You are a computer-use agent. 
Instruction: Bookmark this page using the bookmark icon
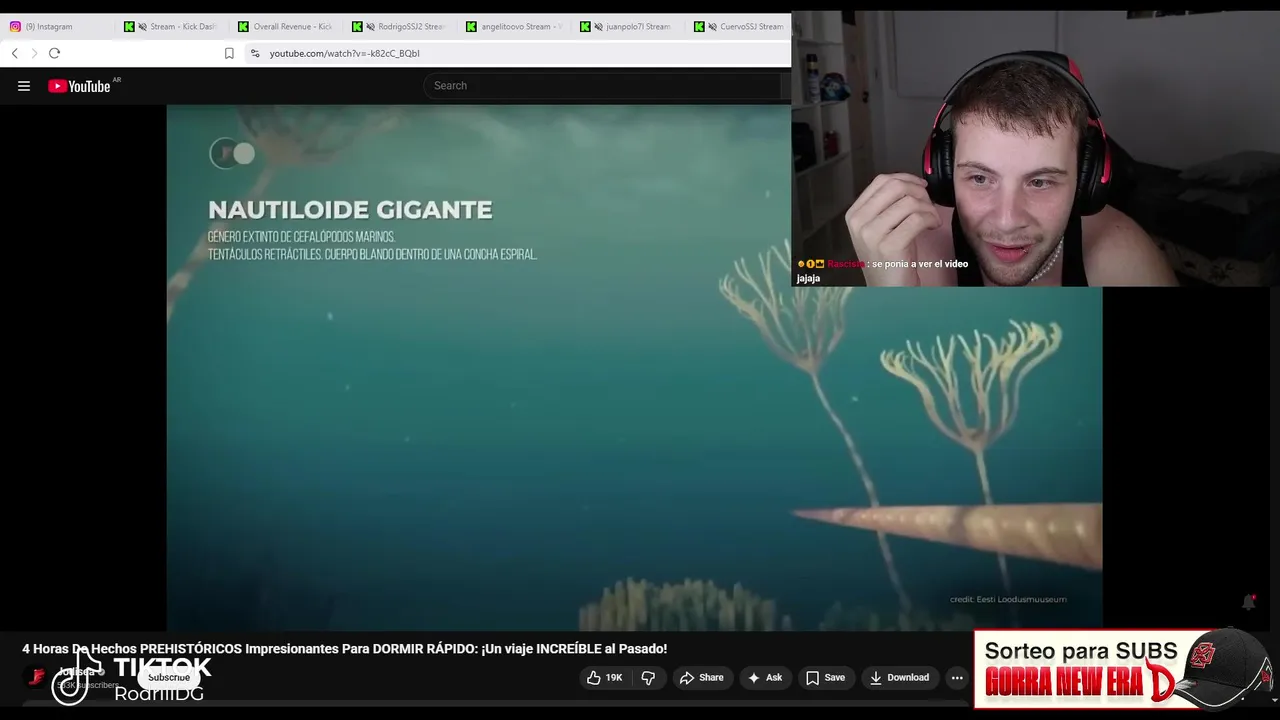coord(229,53)
